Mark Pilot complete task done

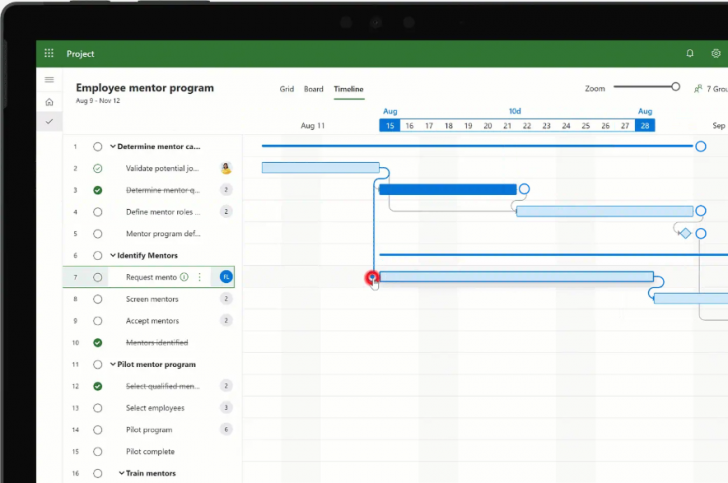point(98,451)
